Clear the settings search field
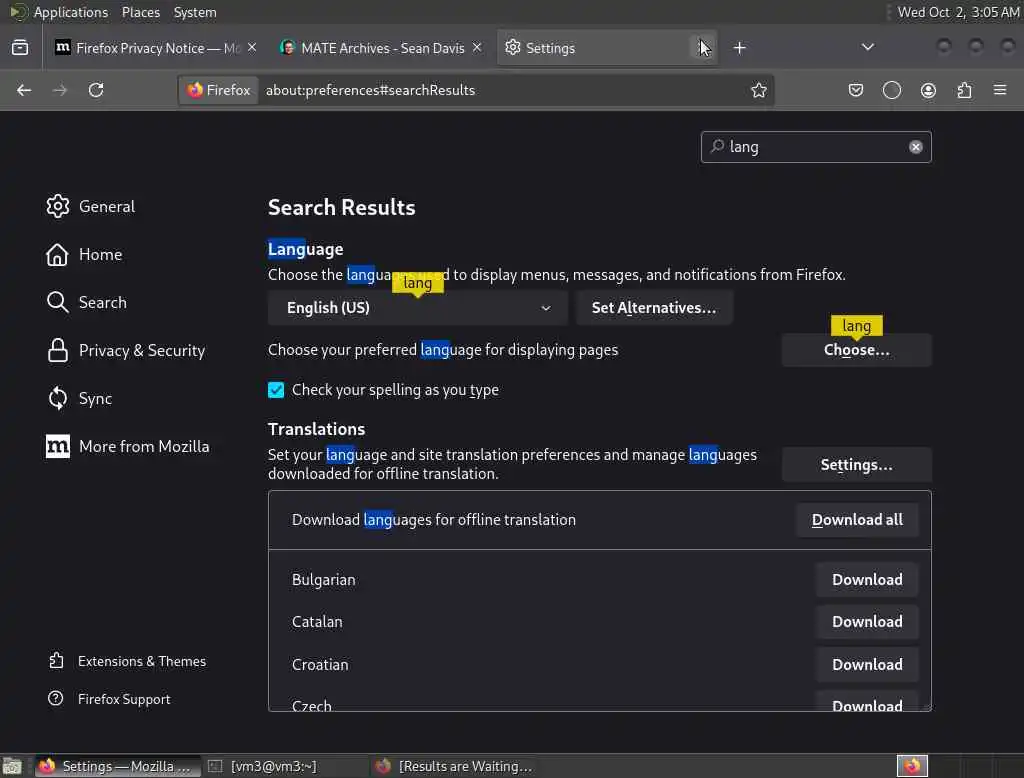The image size is (1024, 778). click(916, 147)
